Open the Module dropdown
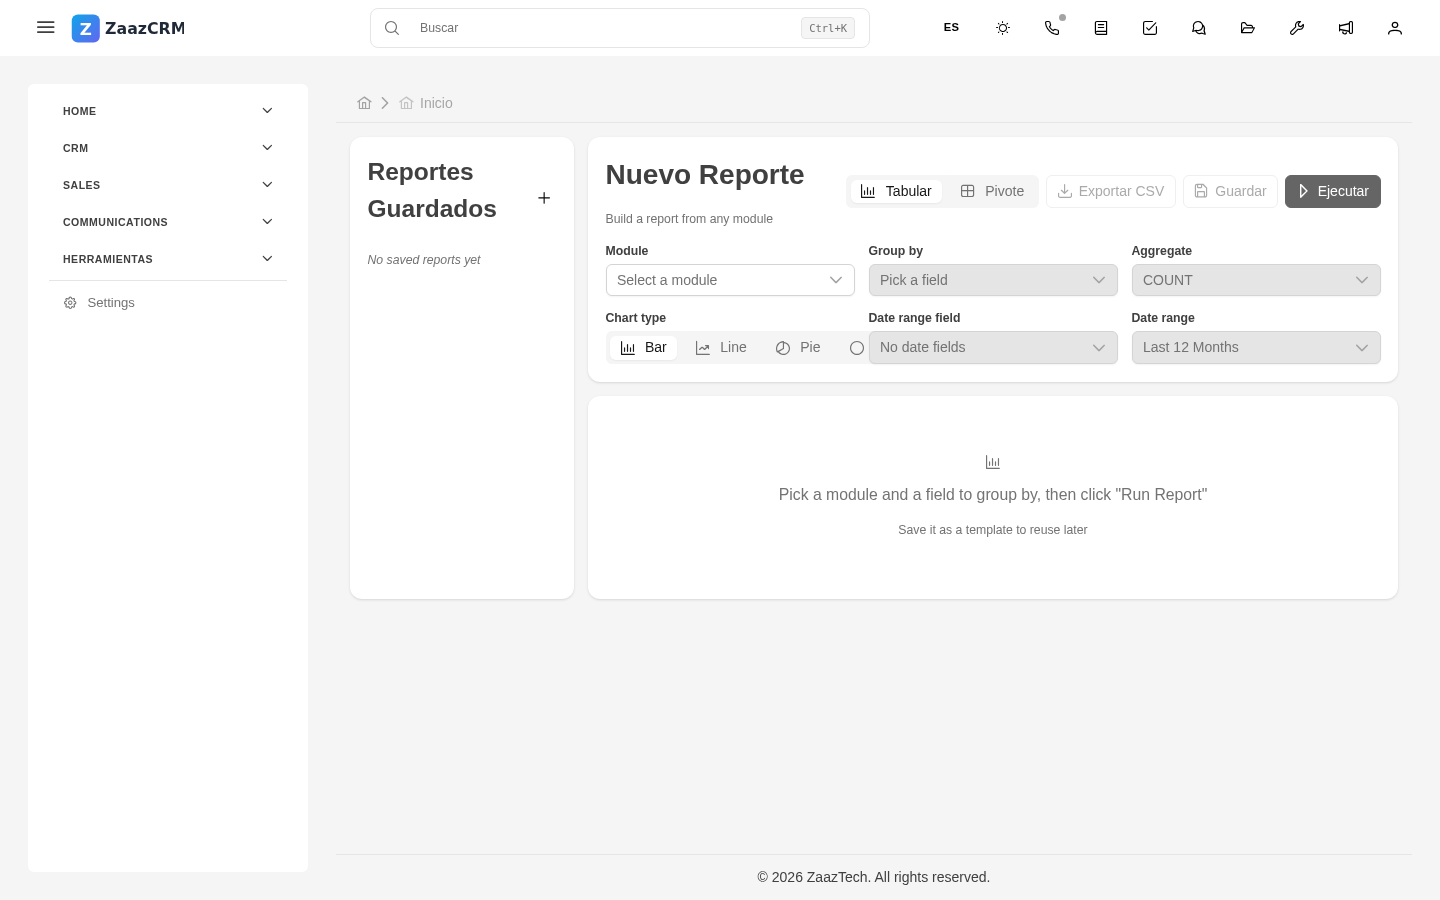The height and width of the screenshot is (900, 1440). (x=730, y=280)
